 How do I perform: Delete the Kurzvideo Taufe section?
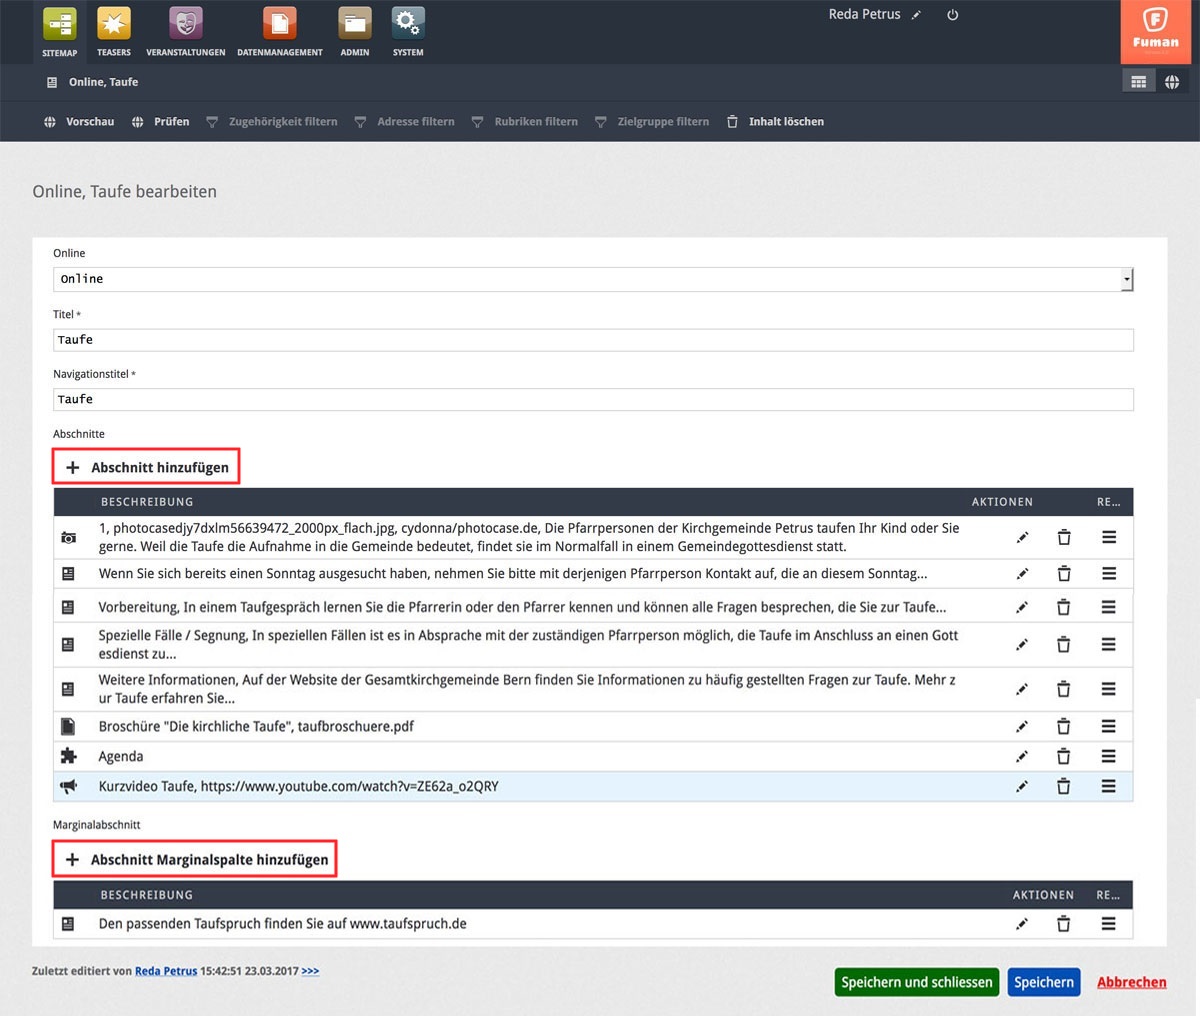(x=1063, y=787)
